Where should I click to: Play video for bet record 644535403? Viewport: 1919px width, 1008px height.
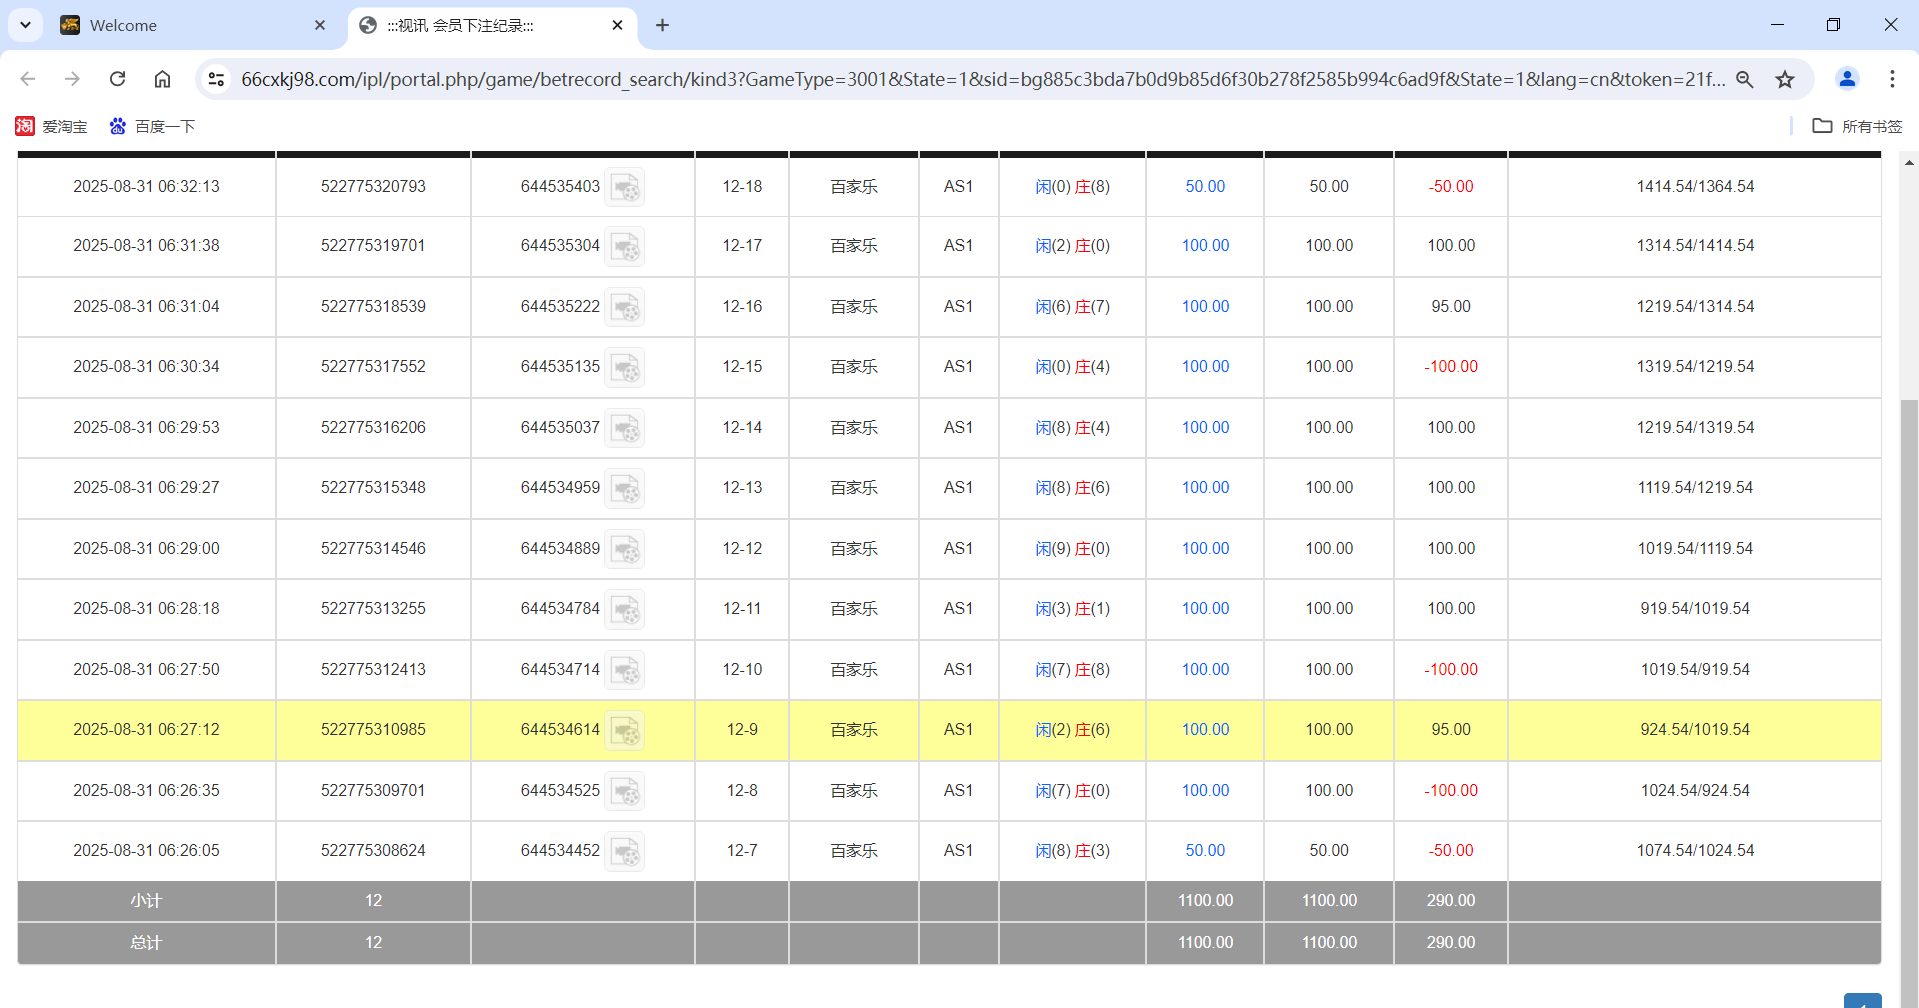pyautogui.click(x=626, y=186)
